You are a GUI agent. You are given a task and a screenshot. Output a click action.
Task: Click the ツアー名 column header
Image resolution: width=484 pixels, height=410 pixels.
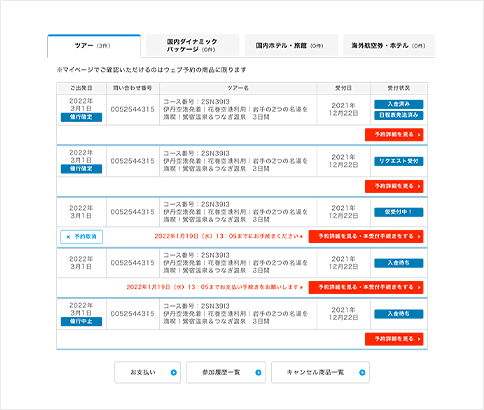click(x=238, y=88)
